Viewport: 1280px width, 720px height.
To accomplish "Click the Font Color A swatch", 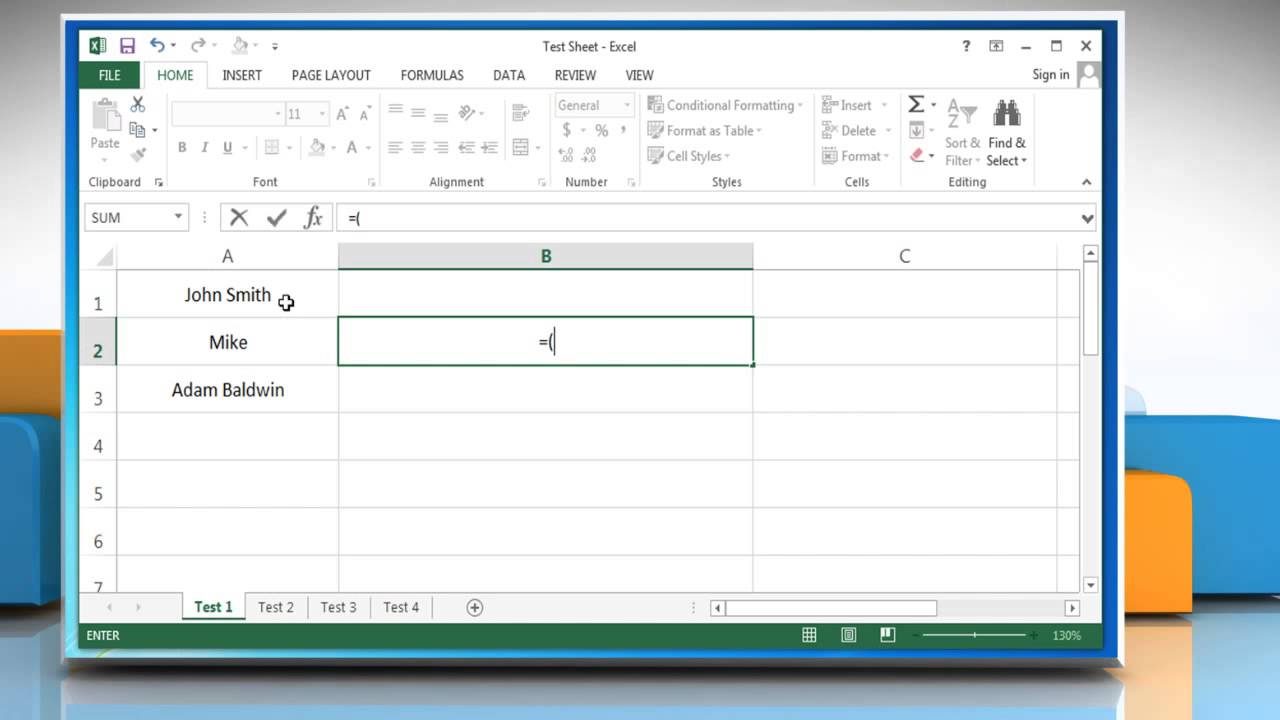I will pyautogui.click(x=352, y=147).
